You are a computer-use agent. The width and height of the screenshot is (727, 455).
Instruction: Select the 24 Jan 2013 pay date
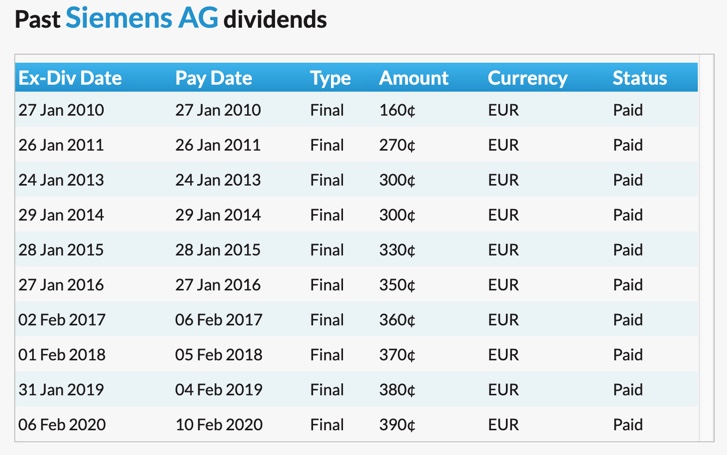point(218,180)
